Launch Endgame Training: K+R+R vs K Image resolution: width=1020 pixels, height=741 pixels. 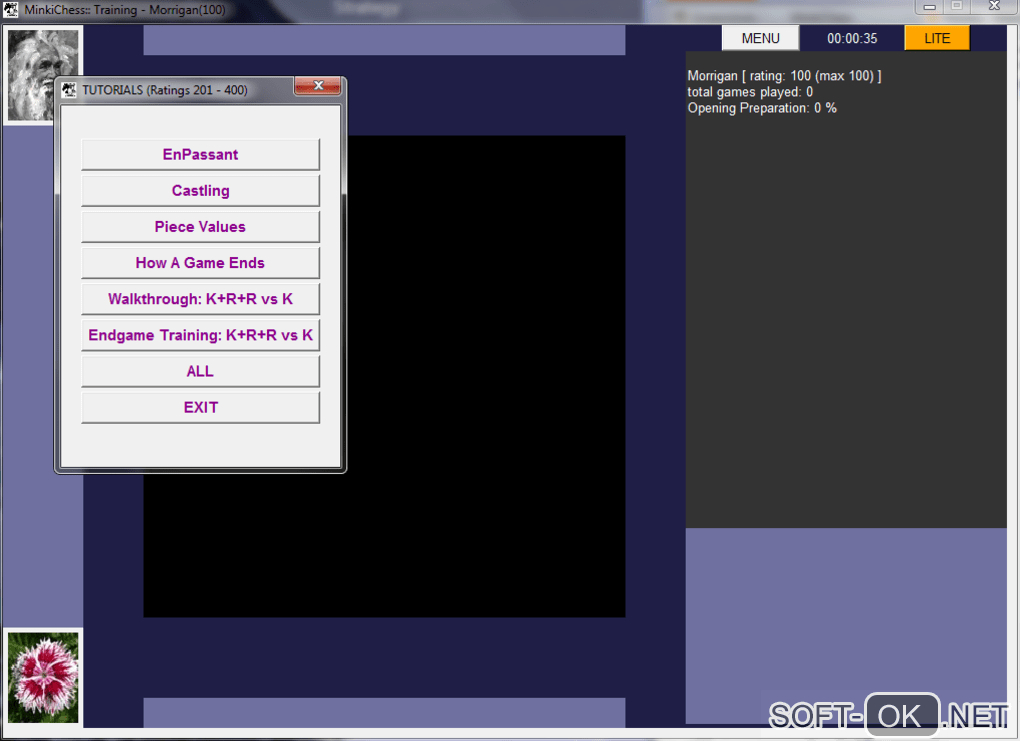click(200, 335)
